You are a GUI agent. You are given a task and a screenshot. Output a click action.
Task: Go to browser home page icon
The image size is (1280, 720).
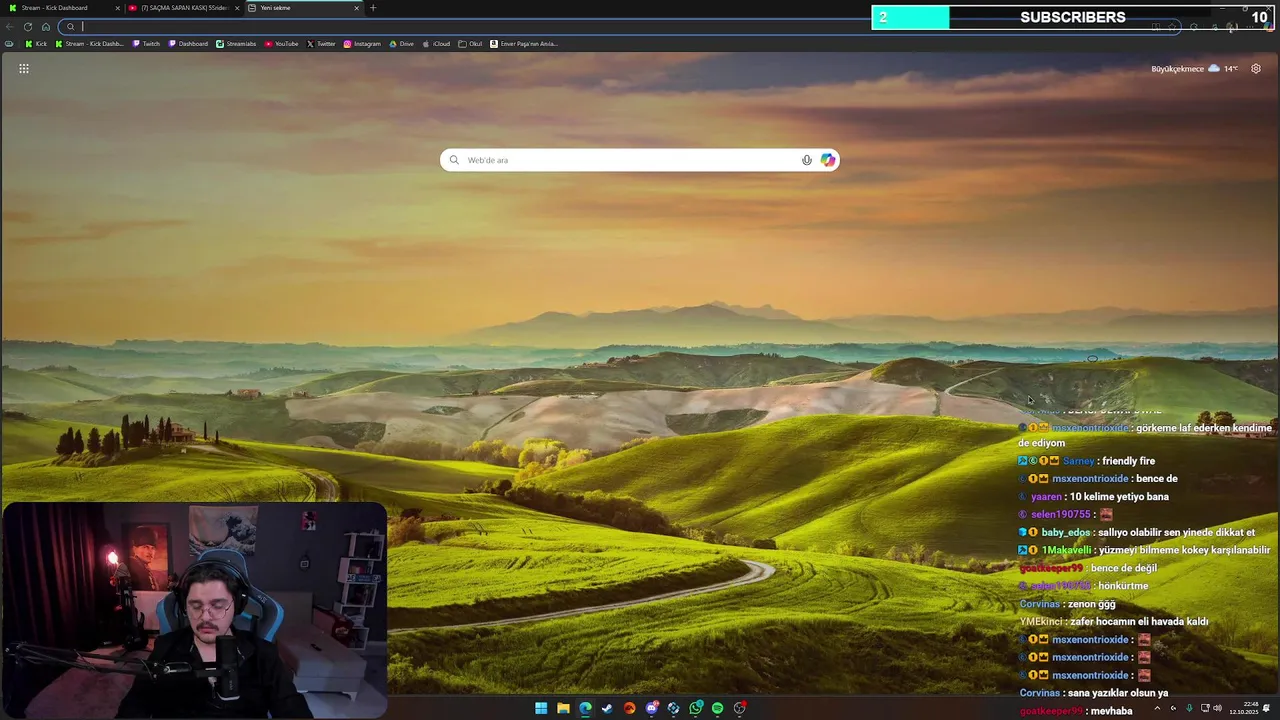tap(45, 27)
